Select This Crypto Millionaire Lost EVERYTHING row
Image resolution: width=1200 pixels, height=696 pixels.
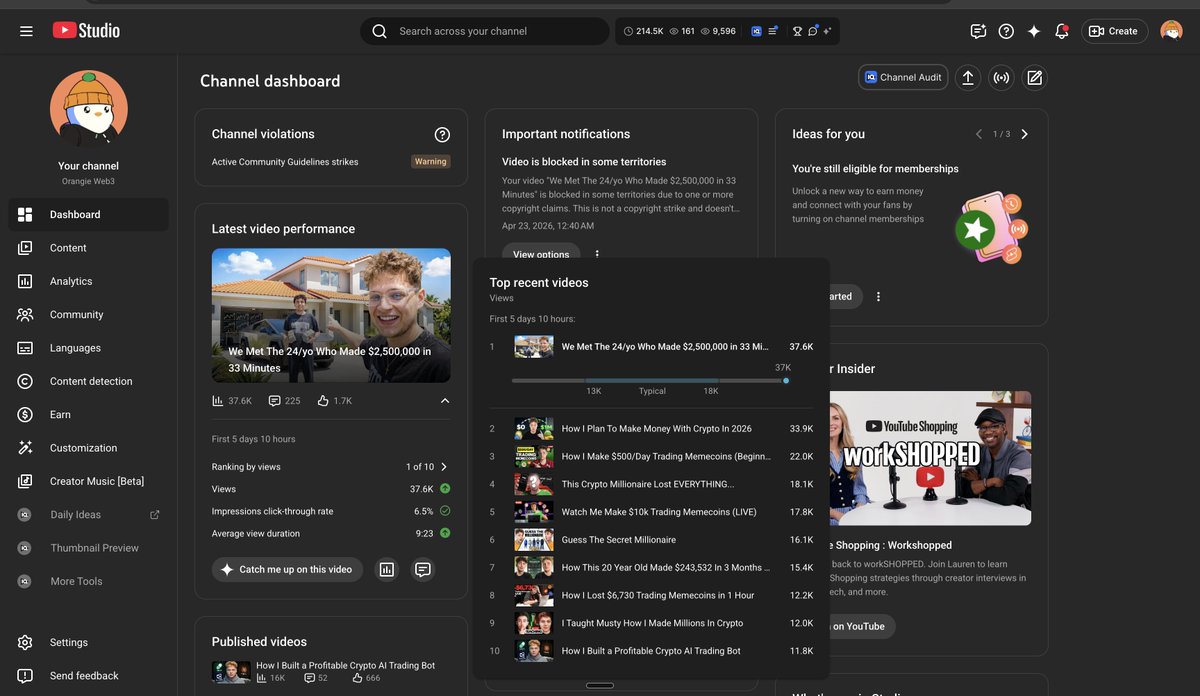(x=651, y=484)
